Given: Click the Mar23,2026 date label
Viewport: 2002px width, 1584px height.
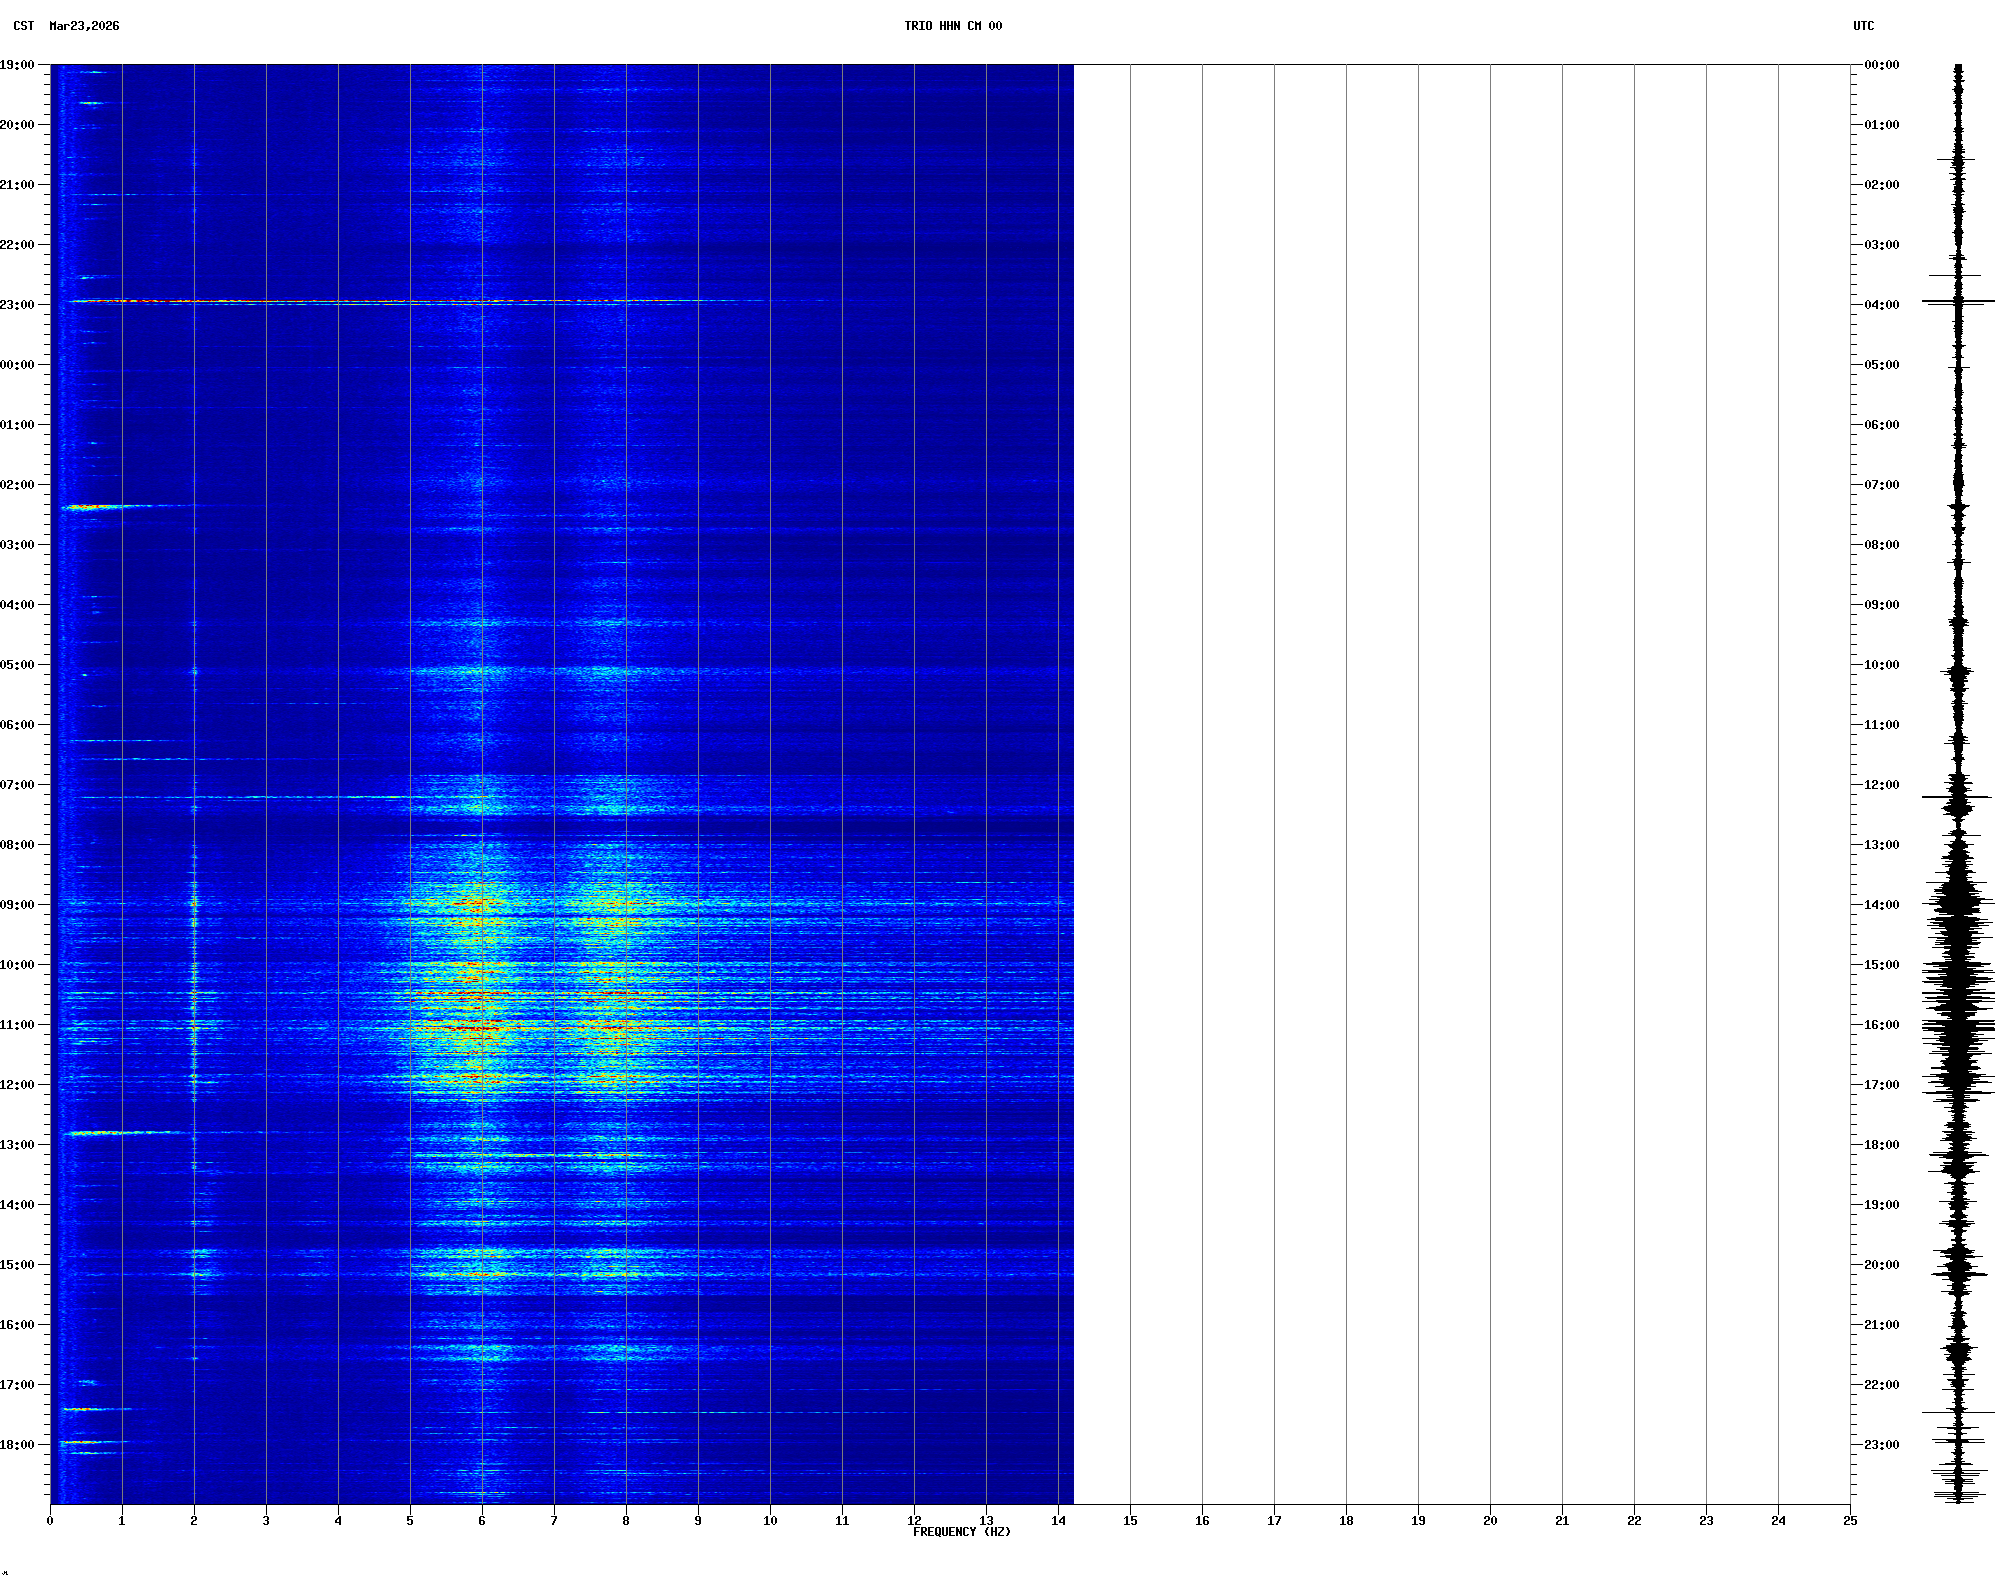Looking at the screenshot, I should point(84,26).
